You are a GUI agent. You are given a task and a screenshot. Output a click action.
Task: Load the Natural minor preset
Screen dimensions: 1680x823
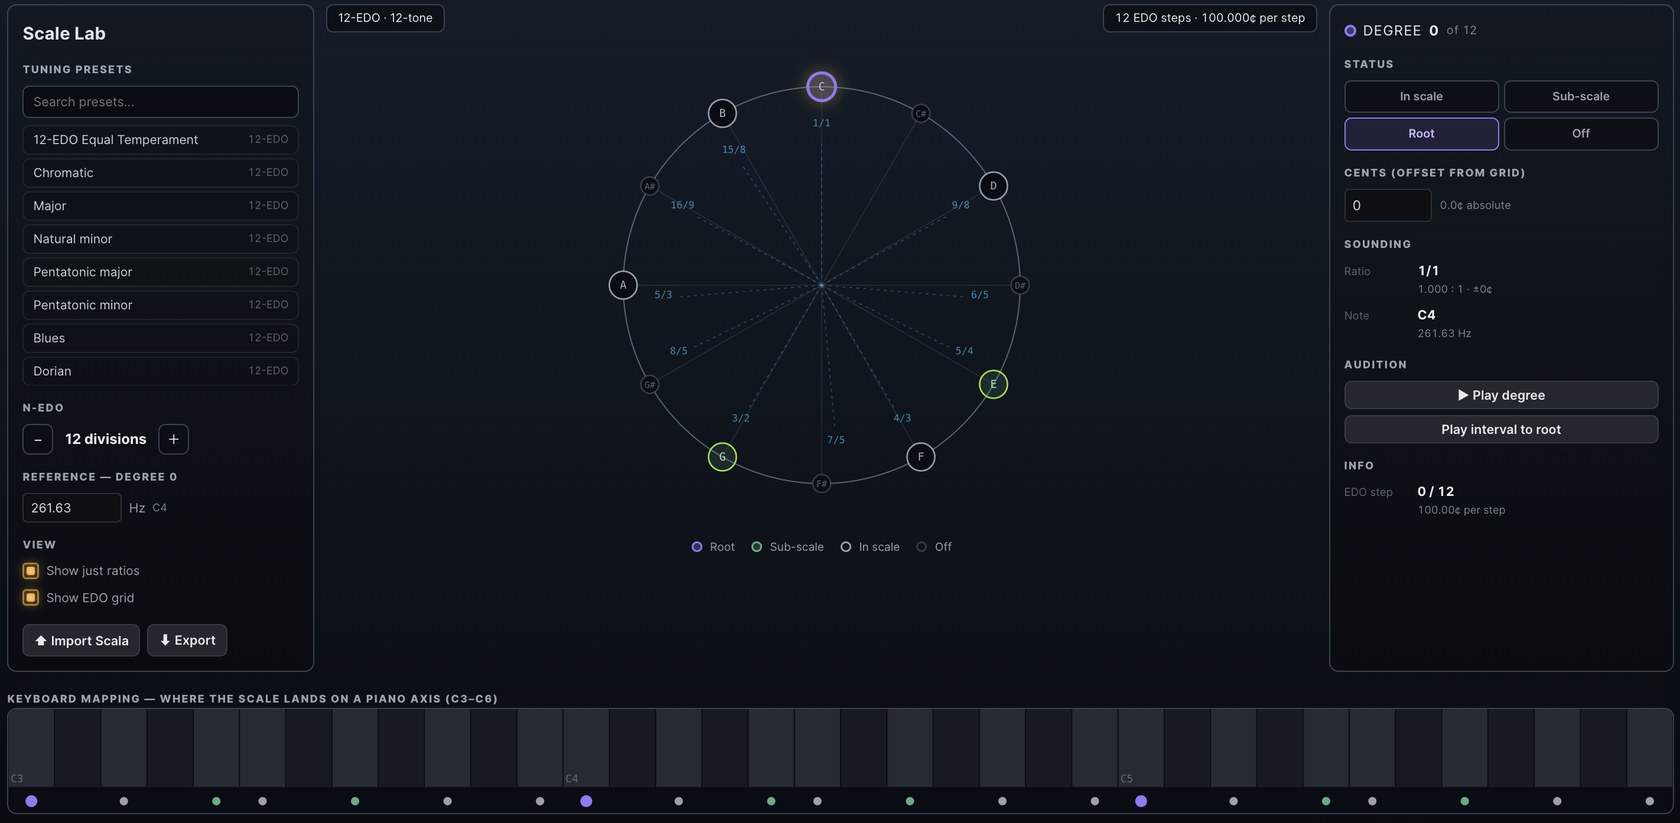coord(160,239)
